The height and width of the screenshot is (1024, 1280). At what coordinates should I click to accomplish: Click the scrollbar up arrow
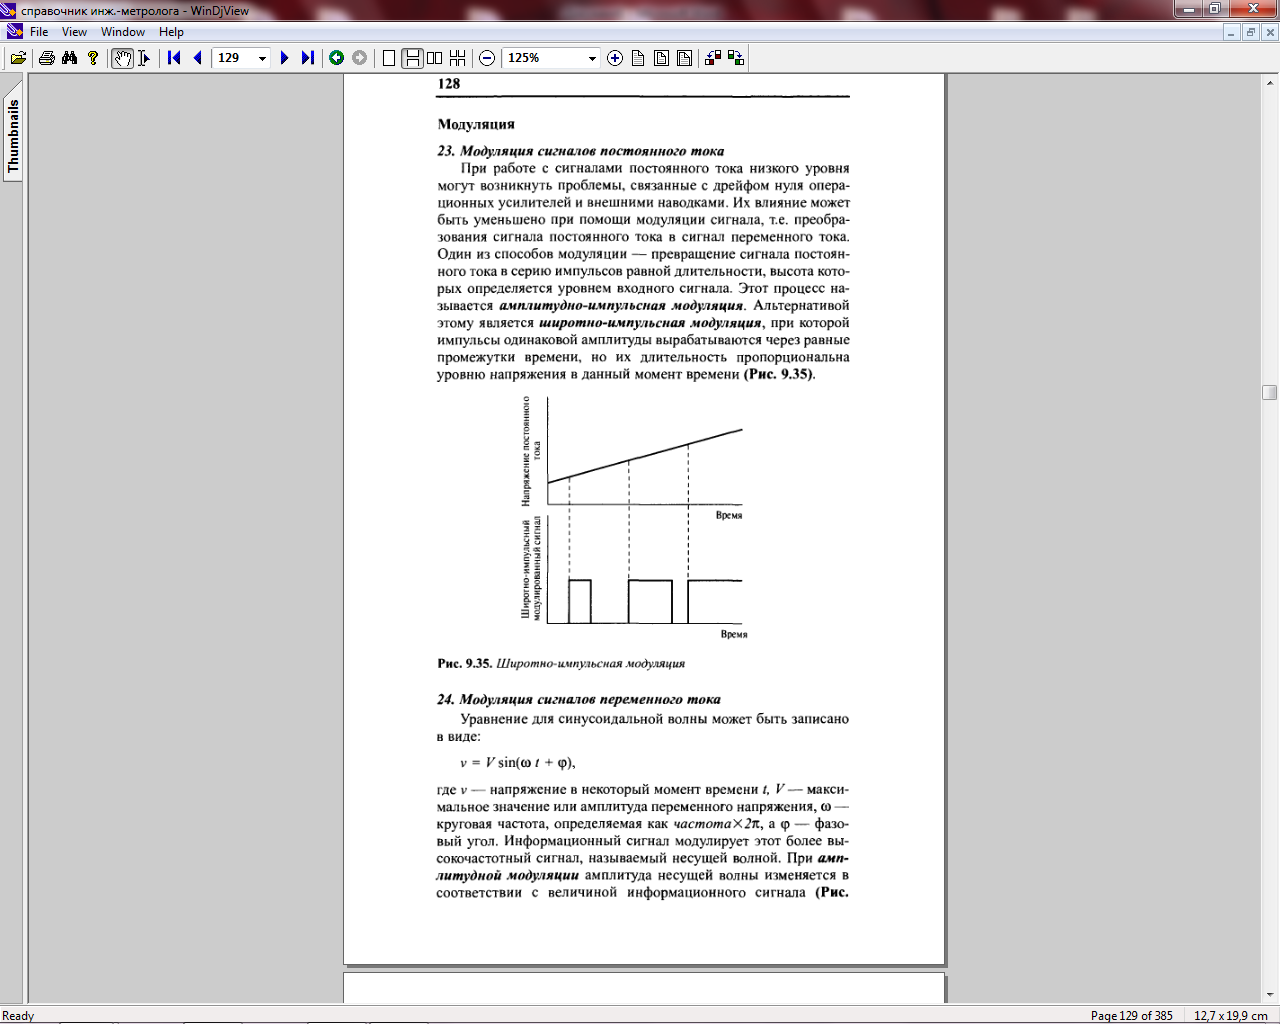coord(1270,81)
